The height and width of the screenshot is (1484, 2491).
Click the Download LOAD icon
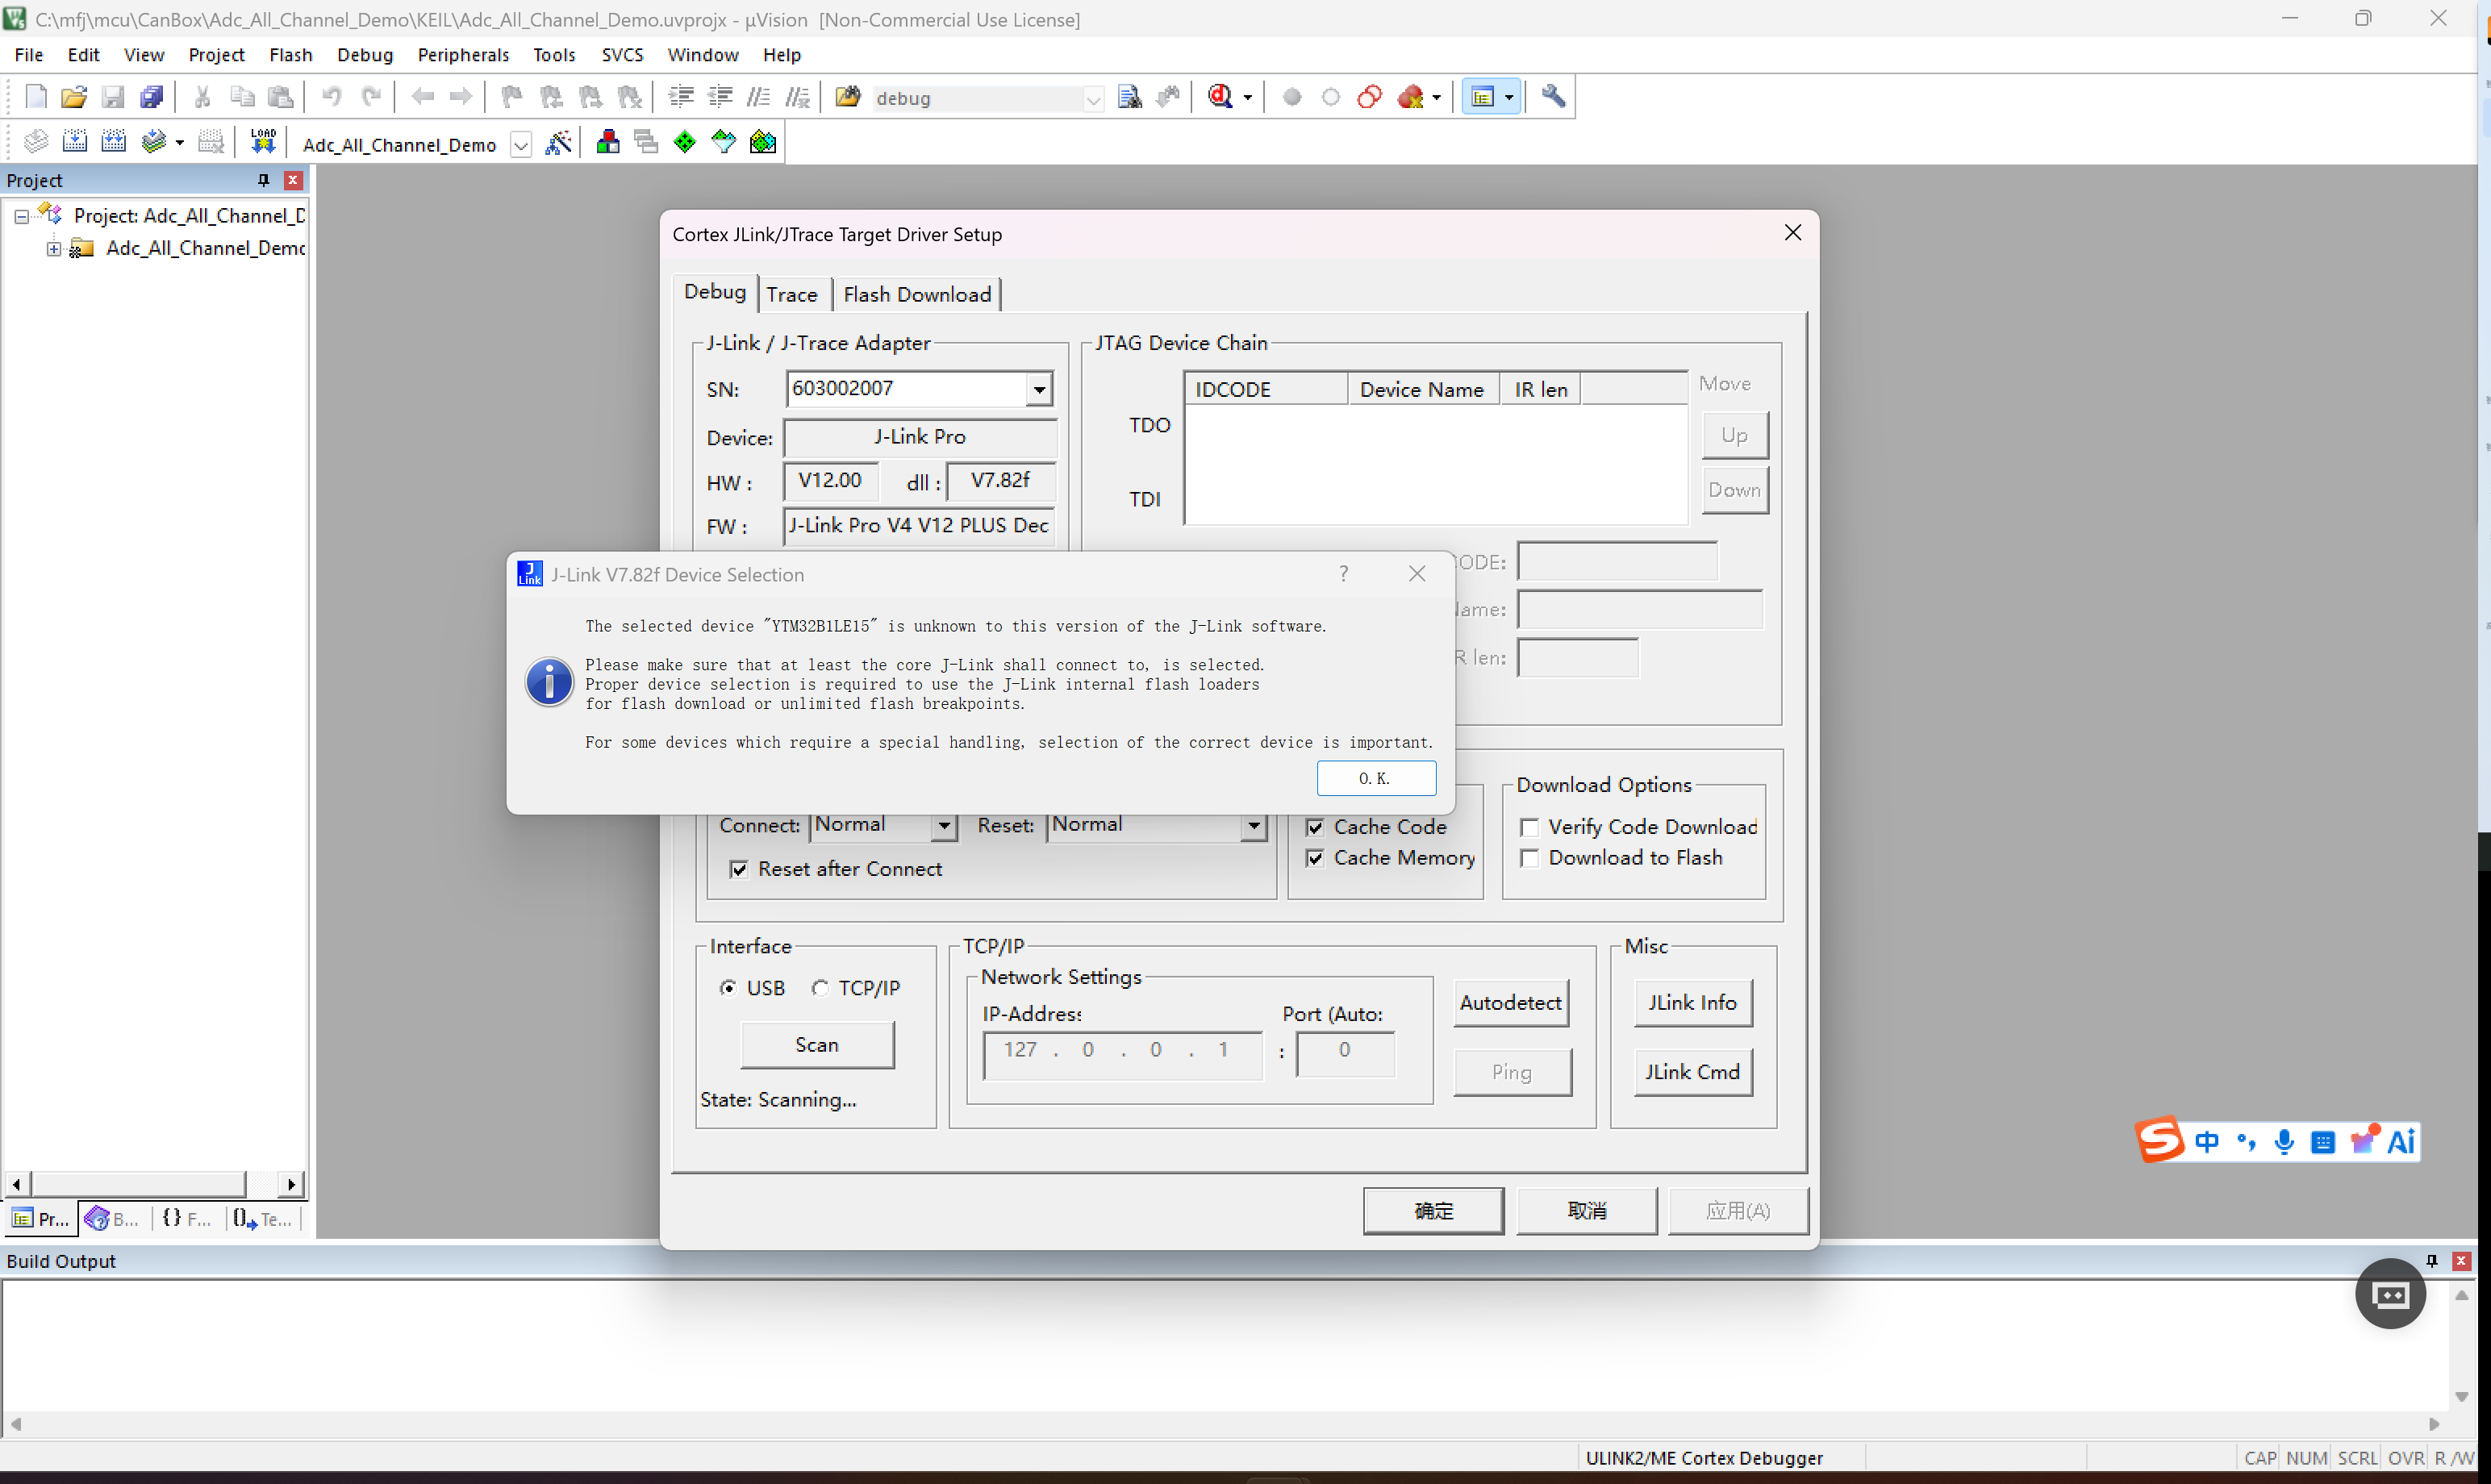263,142
